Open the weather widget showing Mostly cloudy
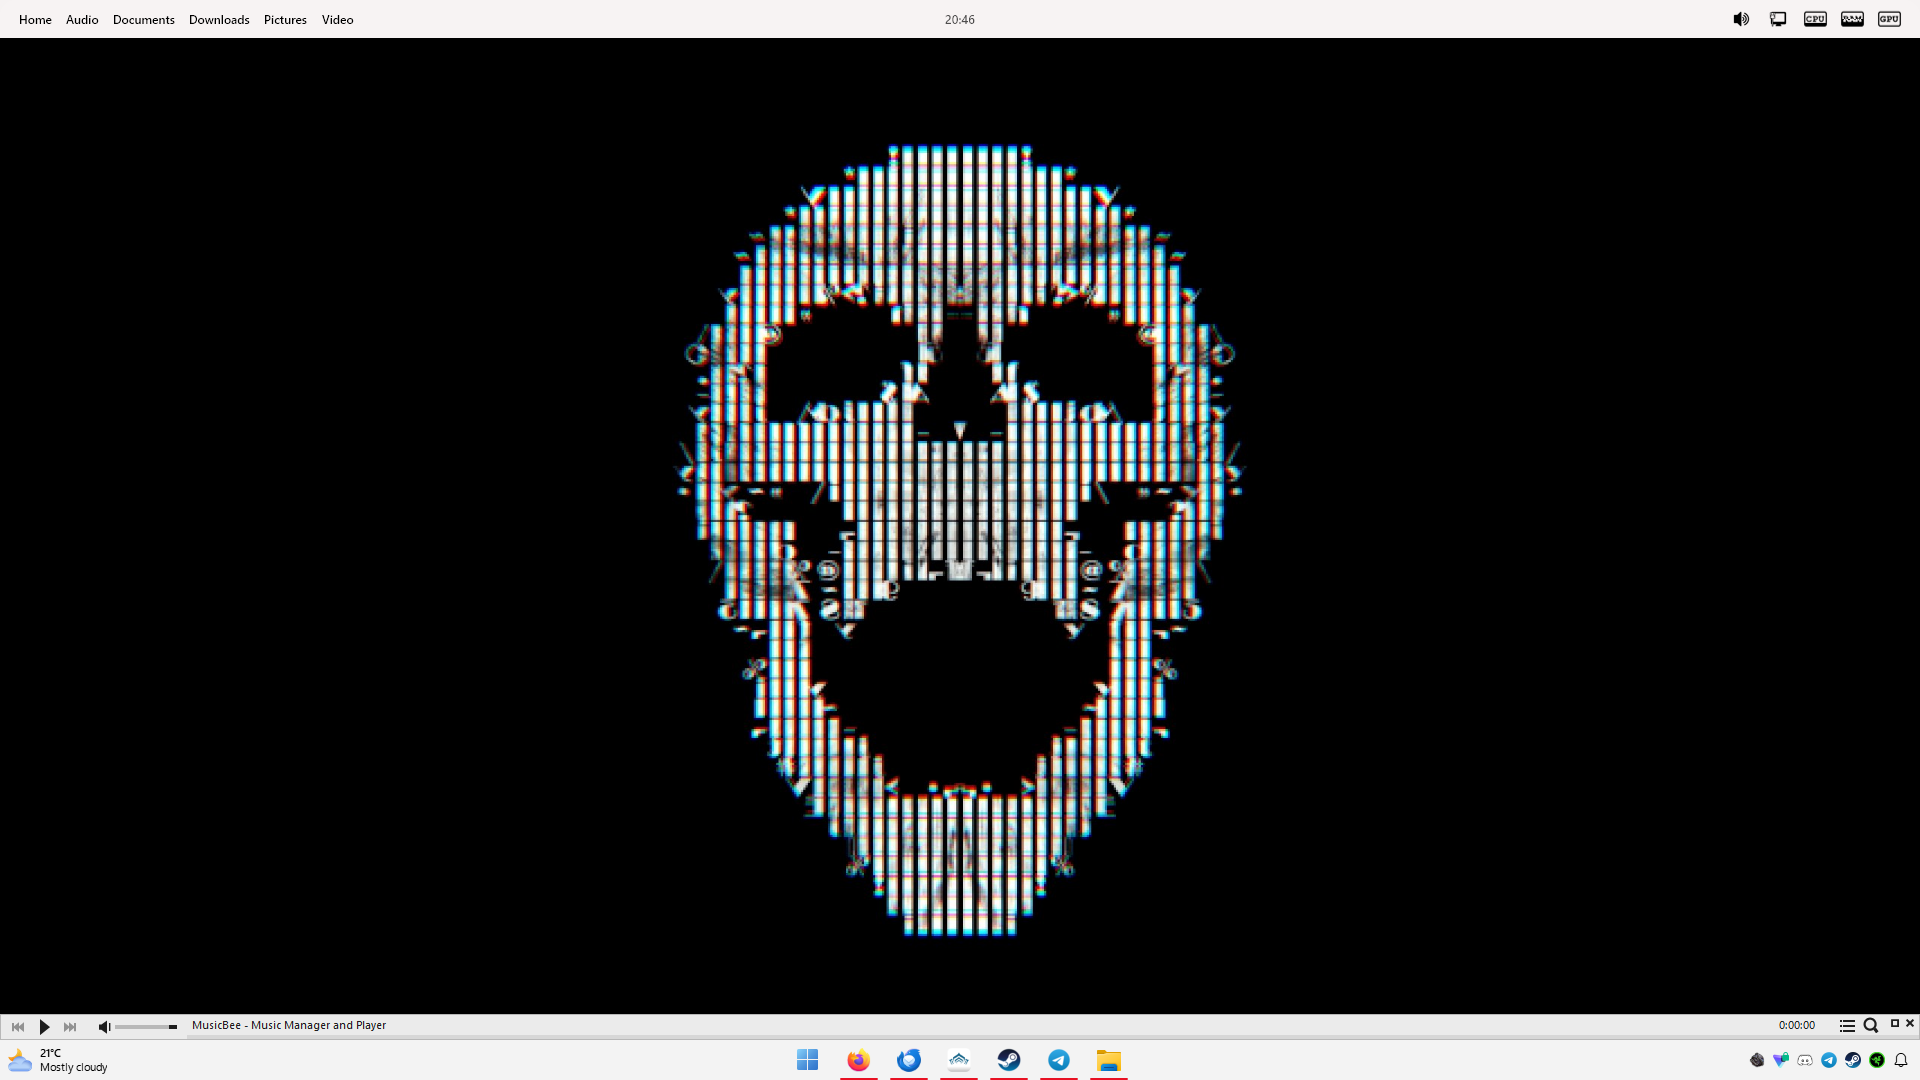This screenshot has width=1920, height=1080. click(58, 1060)
